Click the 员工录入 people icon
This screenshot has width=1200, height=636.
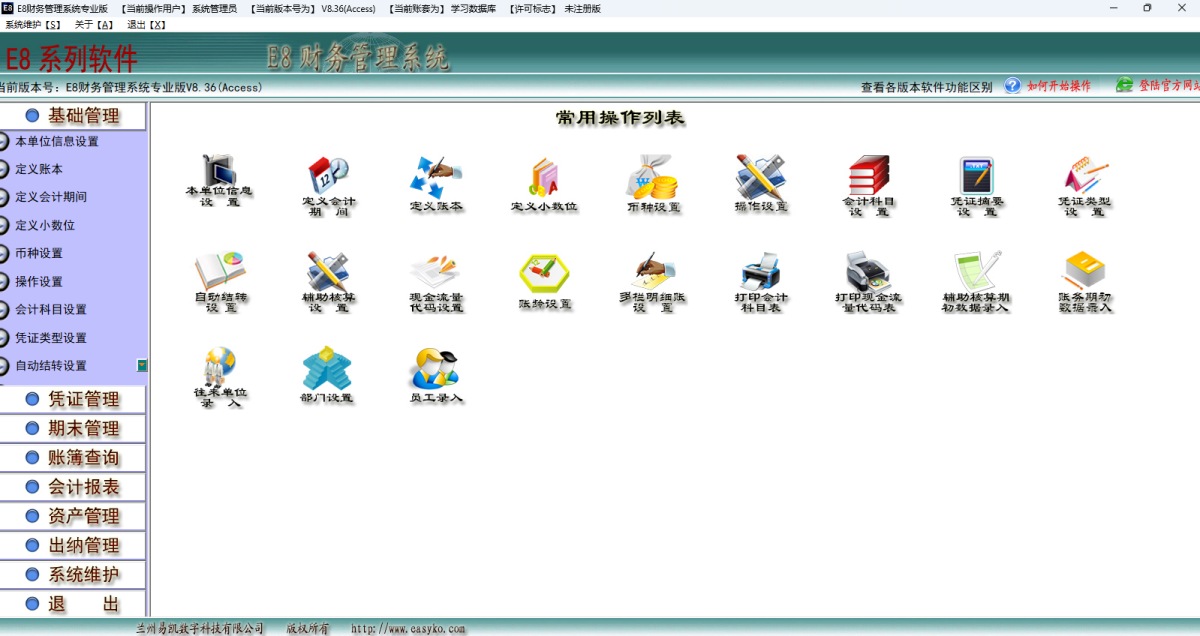435,369
